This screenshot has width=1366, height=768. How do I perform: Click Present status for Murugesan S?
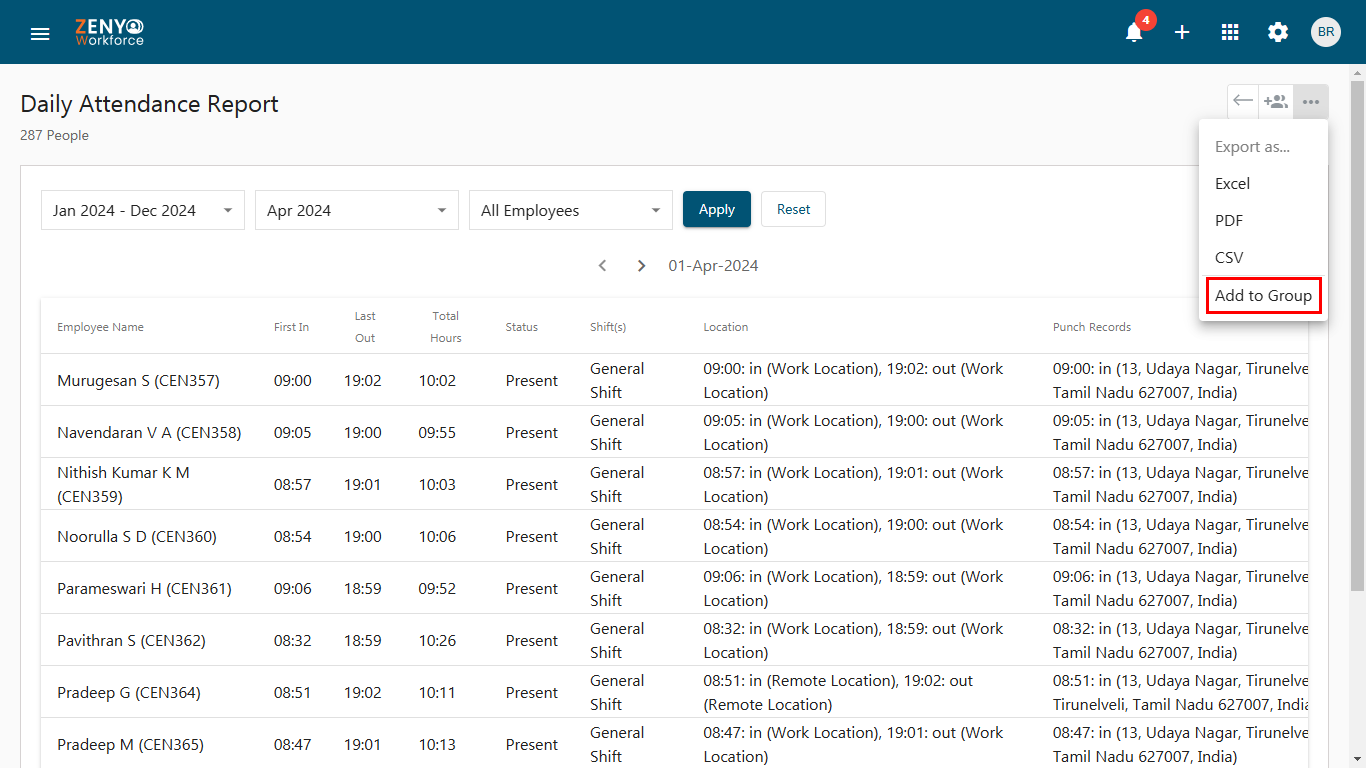coord(532,381)
